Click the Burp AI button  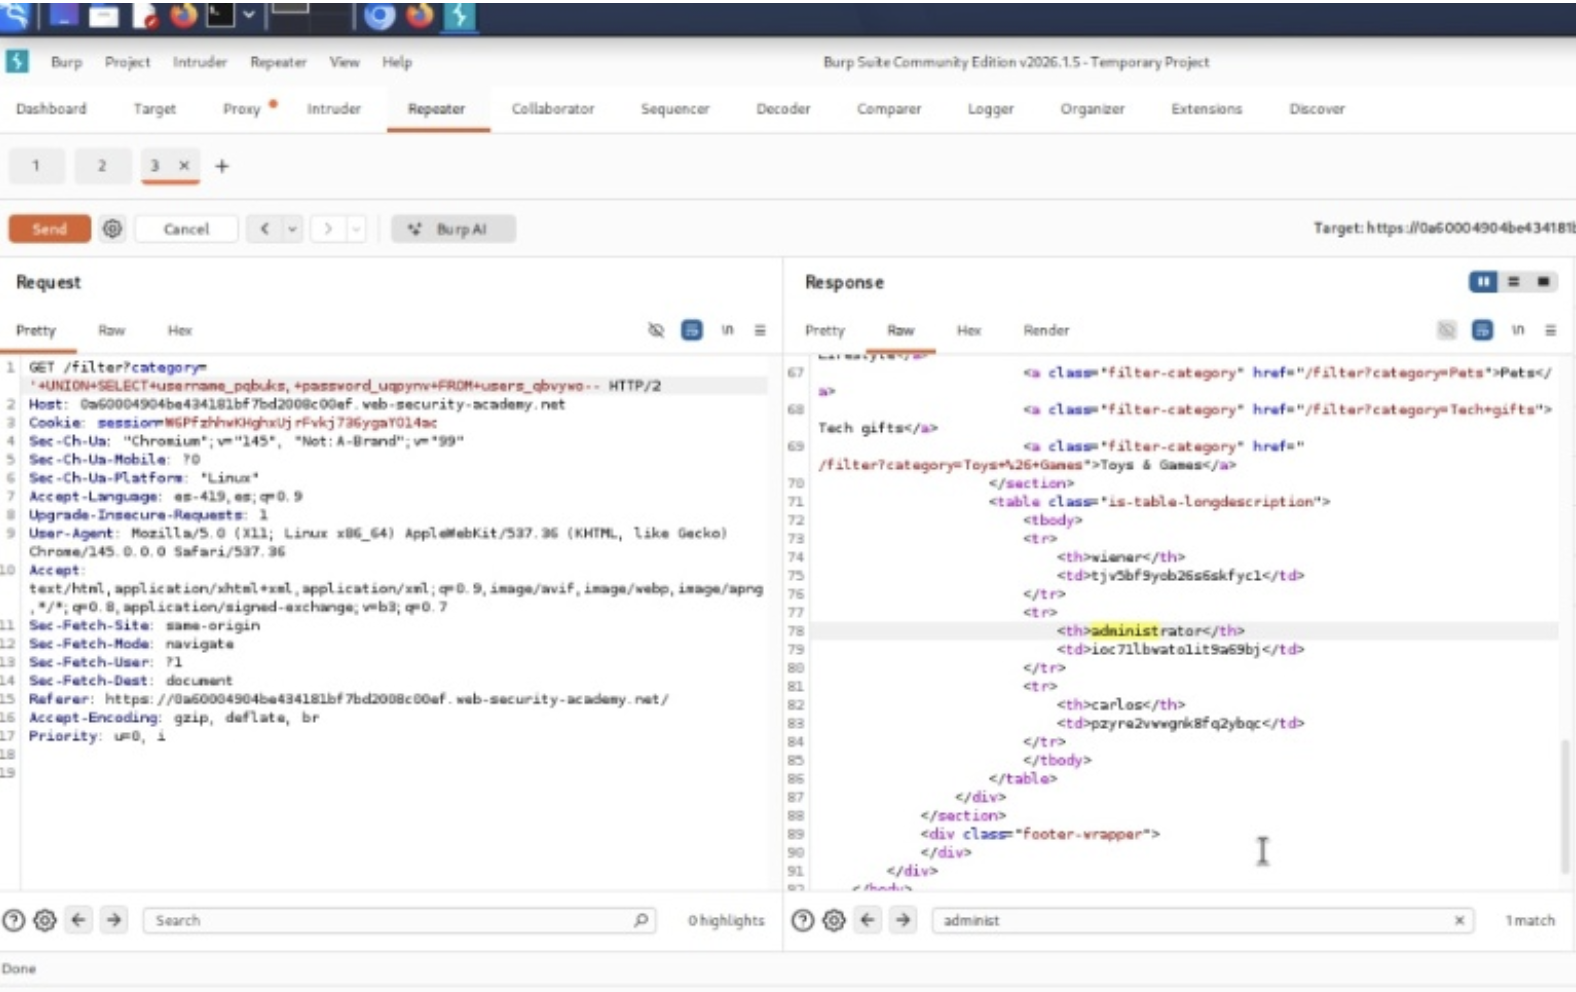453,229
